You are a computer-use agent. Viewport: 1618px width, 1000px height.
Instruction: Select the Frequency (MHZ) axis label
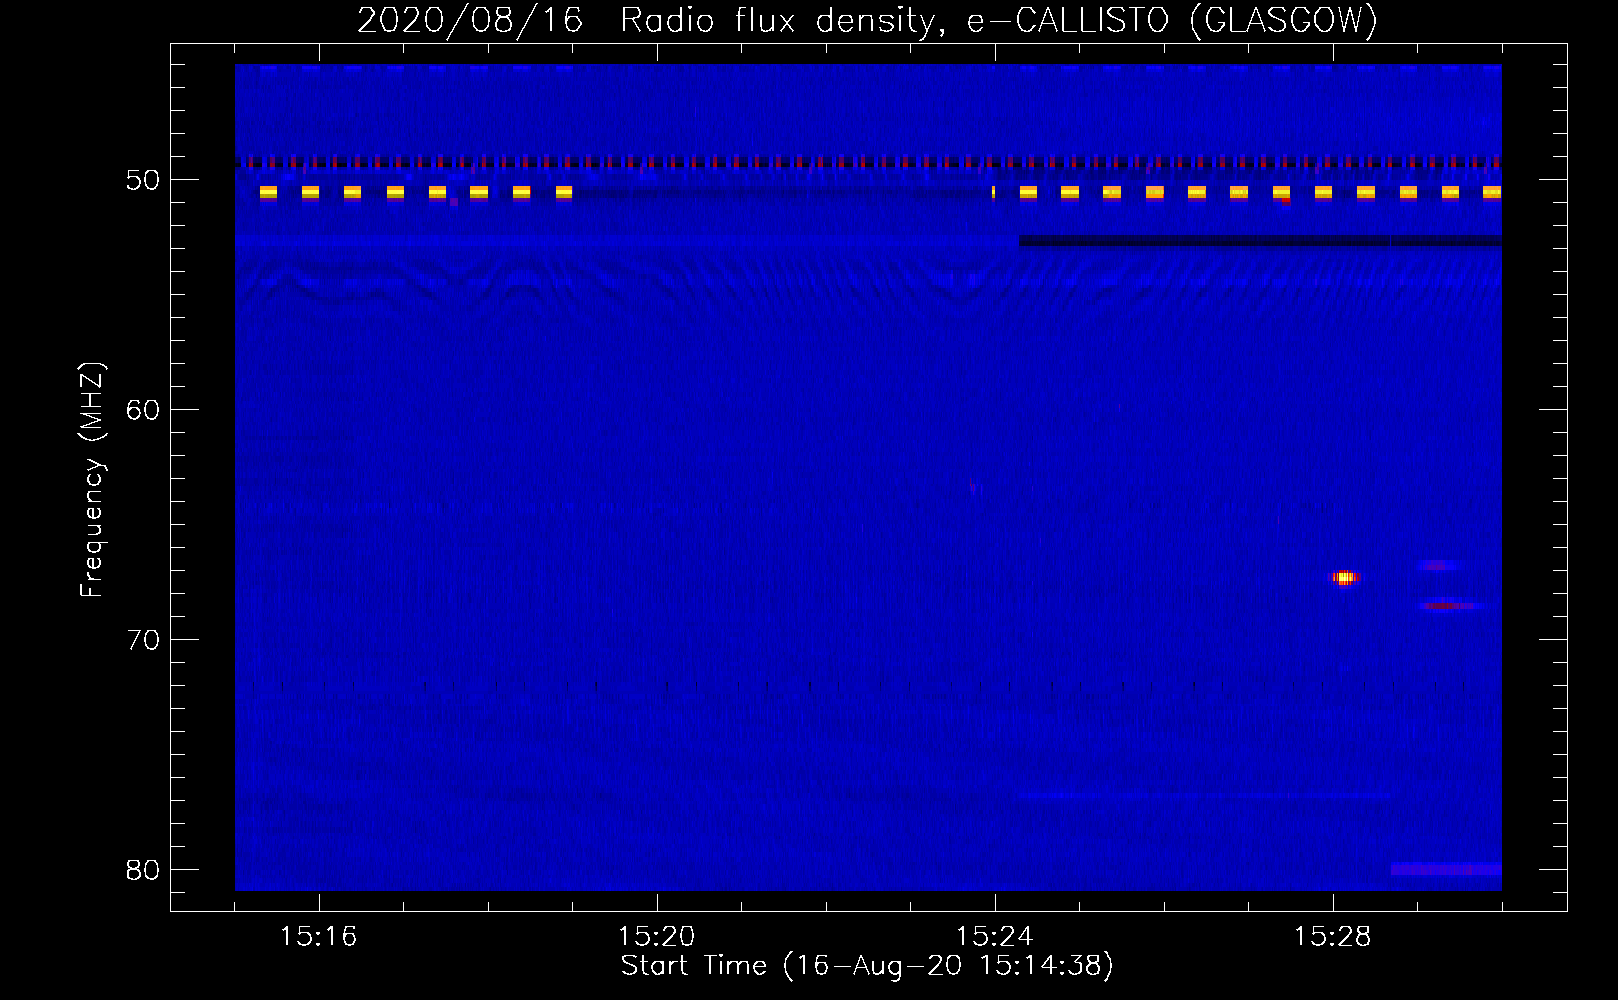[x=91, y=480]
